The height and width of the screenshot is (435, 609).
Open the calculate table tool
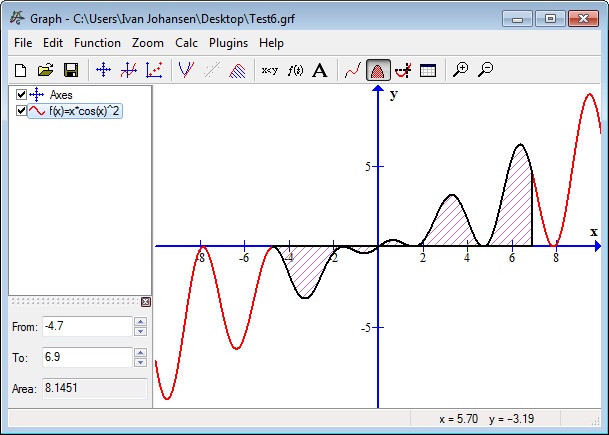coord(428,70)
